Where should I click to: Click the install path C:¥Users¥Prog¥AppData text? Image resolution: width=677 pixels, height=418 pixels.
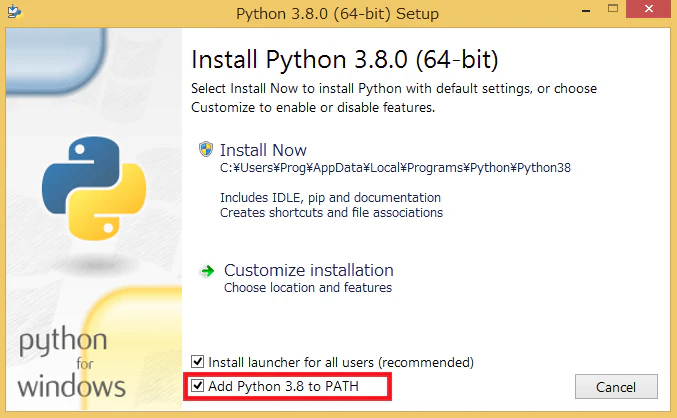click(x=395, y=168)
